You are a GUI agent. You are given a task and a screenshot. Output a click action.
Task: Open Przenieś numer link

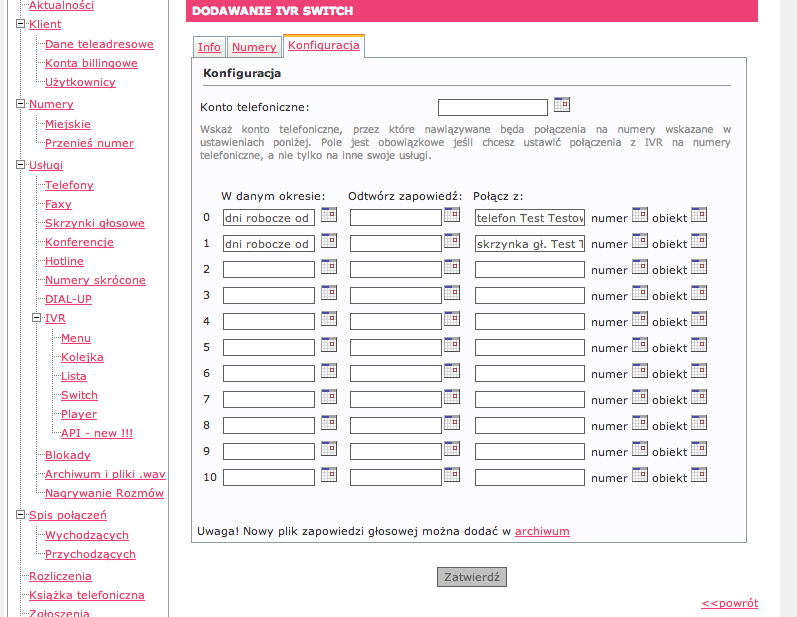(x=89, y=143)
